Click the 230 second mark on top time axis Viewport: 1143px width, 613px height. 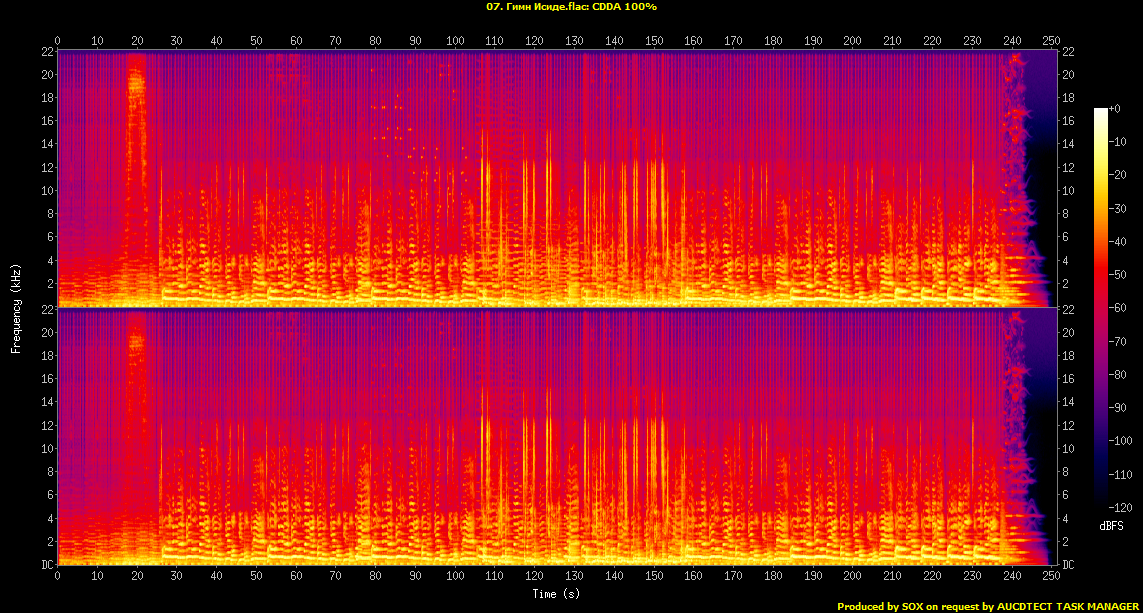pyautogui.click(x=971, y=41)
